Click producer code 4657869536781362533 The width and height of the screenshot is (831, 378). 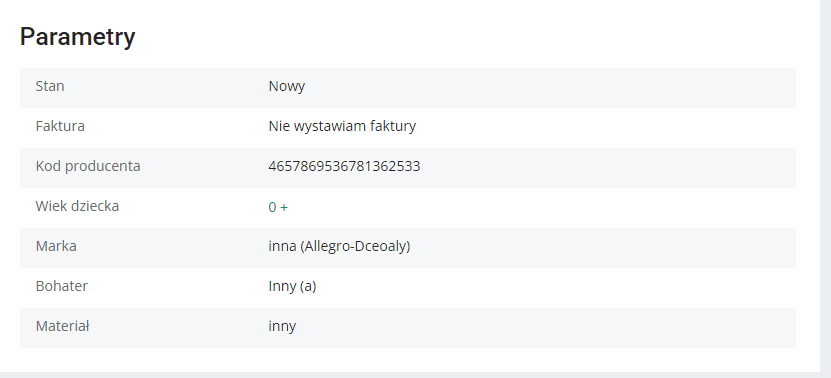tap(344, 166)
